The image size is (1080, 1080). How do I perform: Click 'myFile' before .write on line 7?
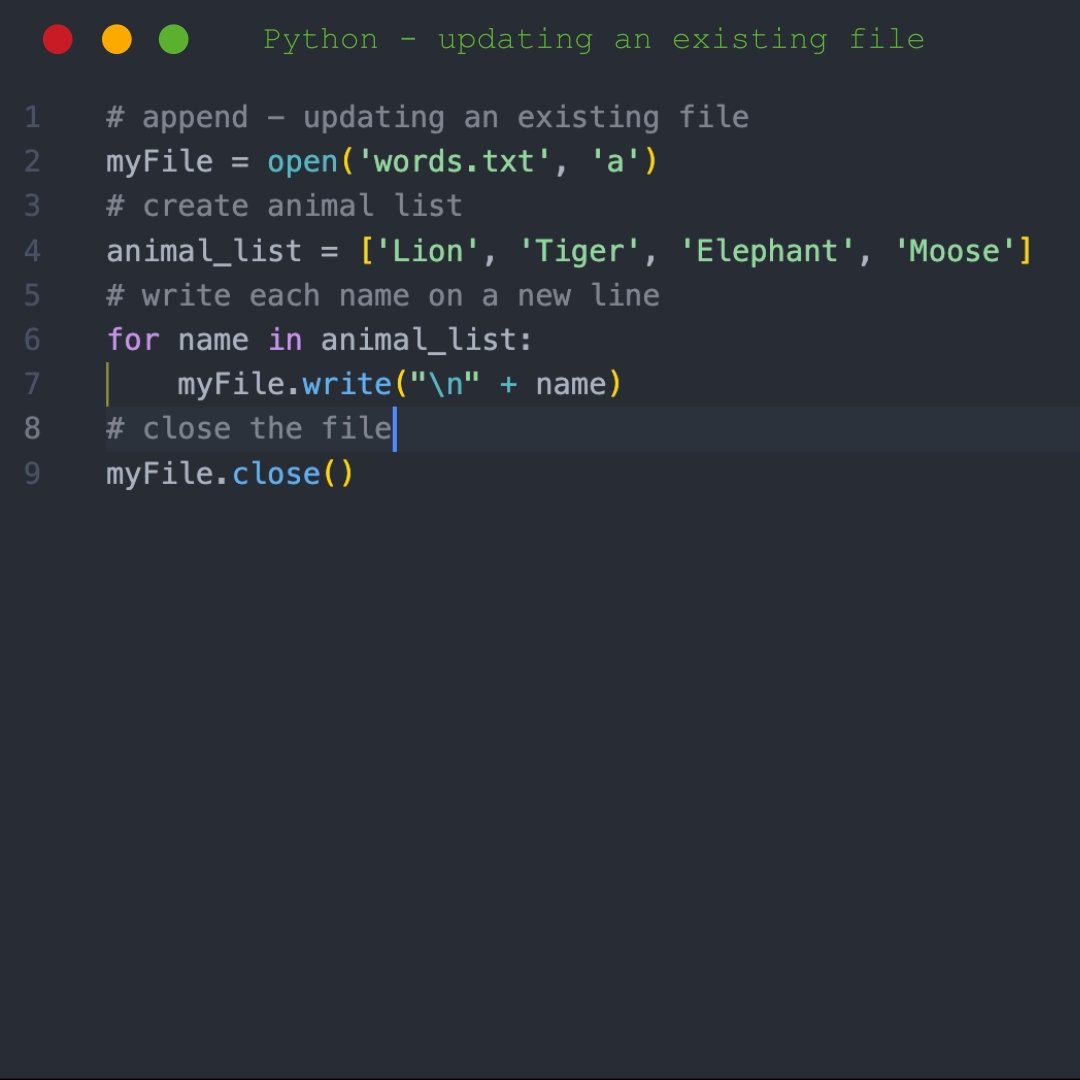pyautogui.click(x=231, y=384)
